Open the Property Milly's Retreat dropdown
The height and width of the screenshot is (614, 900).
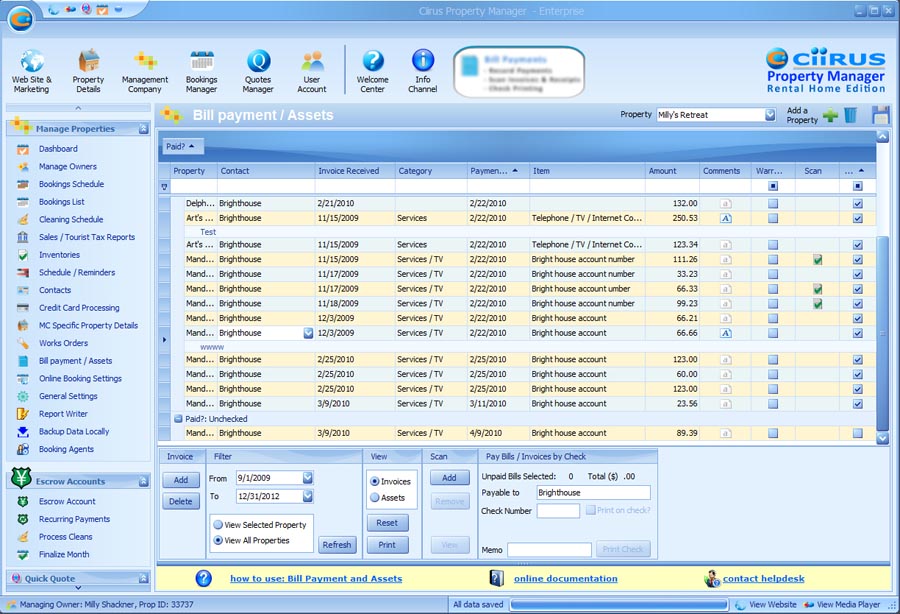[770, 115]
